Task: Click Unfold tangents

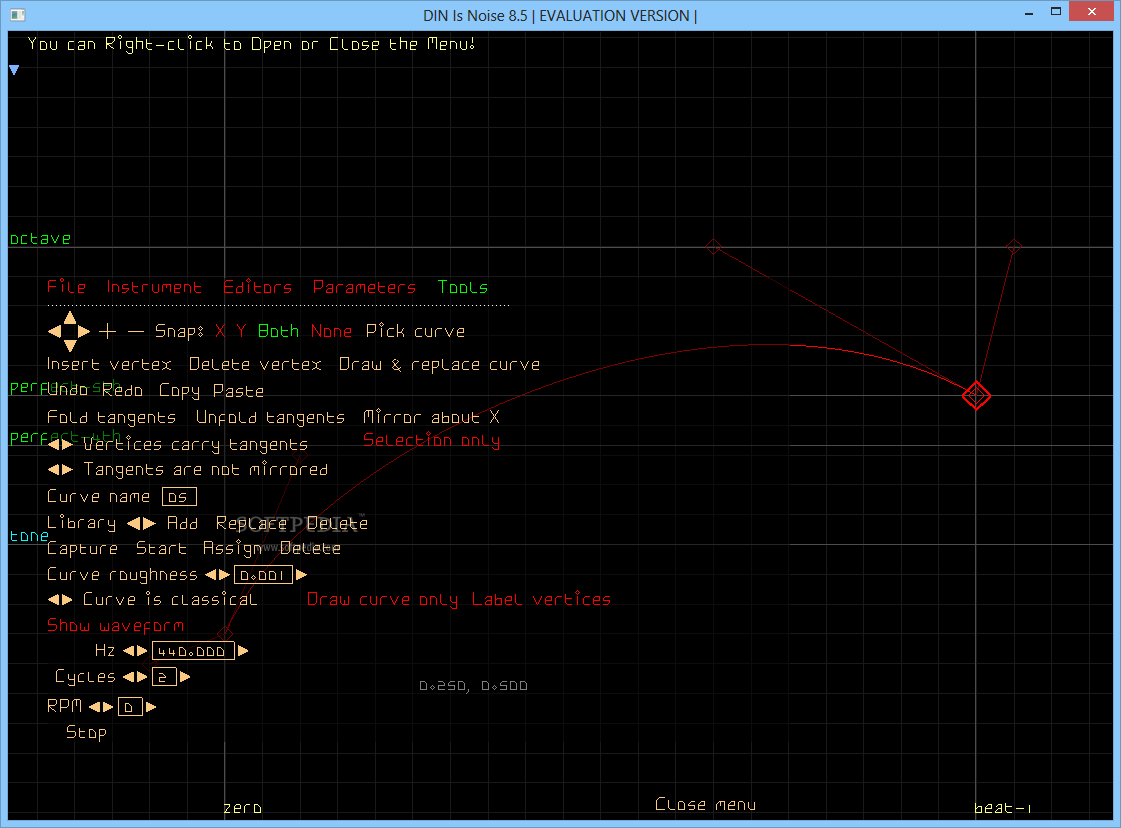Action: coord(270,417)
